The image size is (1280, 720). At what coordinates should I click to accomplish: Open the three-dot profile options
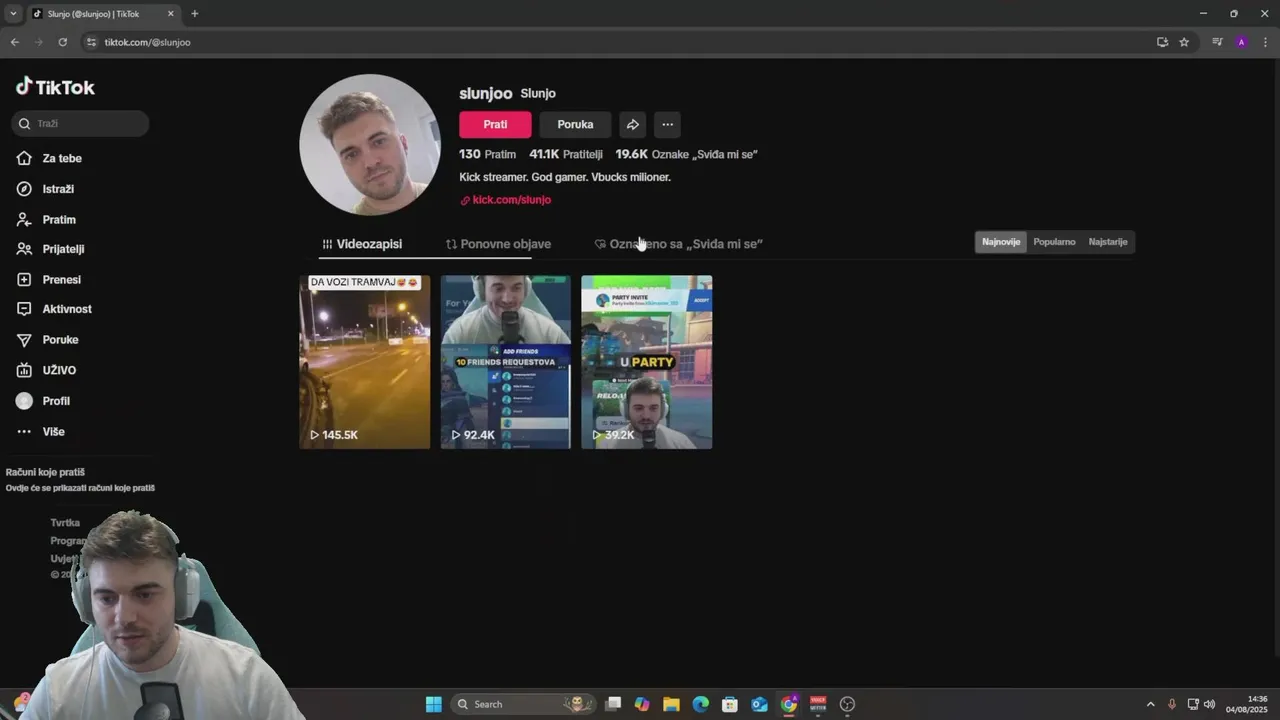(667, 124)
